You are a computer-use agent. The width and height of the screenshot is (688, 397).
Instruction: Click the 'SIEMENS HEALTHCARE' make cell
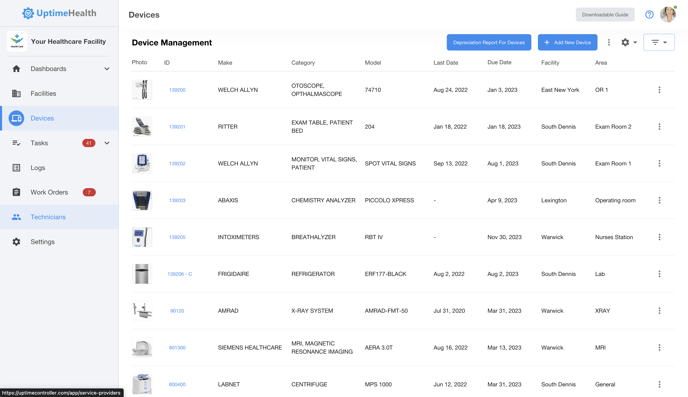(250, 348)
